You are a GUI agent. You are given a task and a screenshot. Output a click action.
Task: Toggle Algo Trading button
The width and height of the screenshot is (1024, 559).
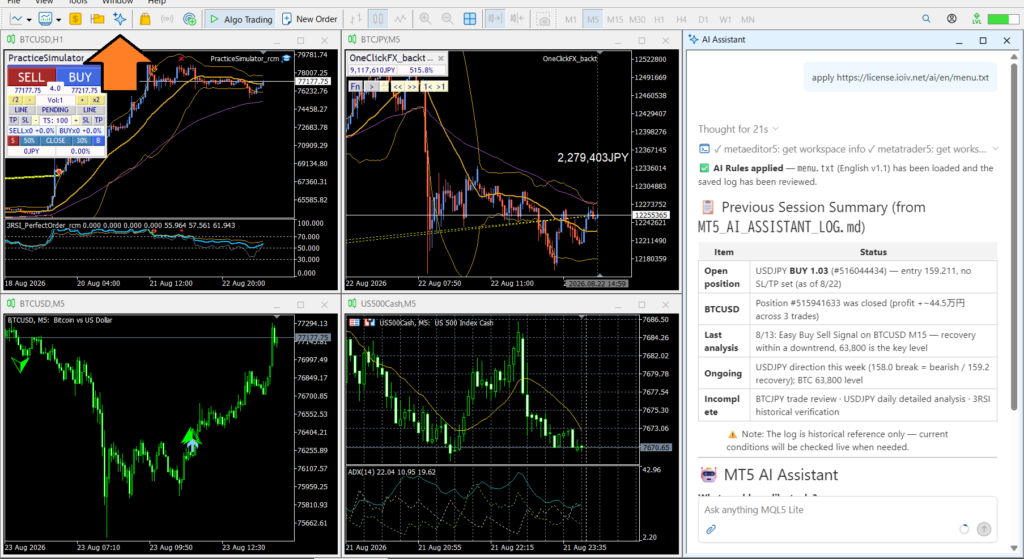click(240, 19)
